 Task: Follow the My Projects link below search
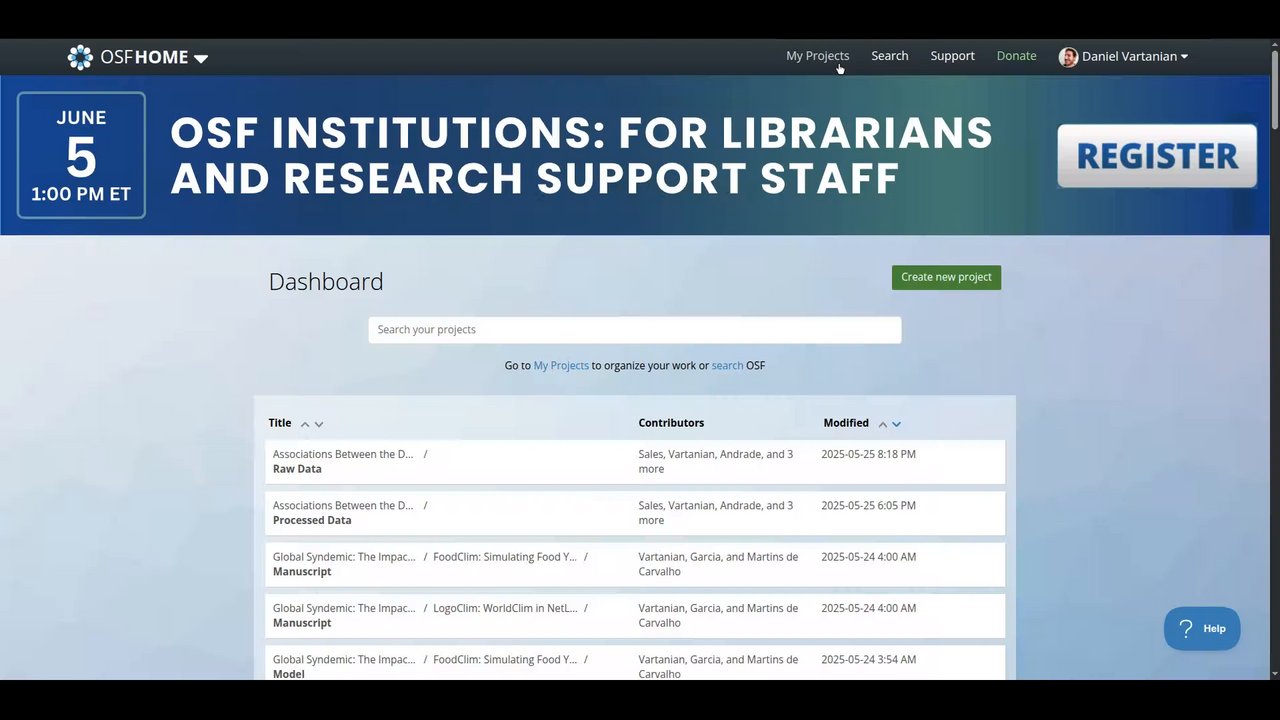coord(561,366)
